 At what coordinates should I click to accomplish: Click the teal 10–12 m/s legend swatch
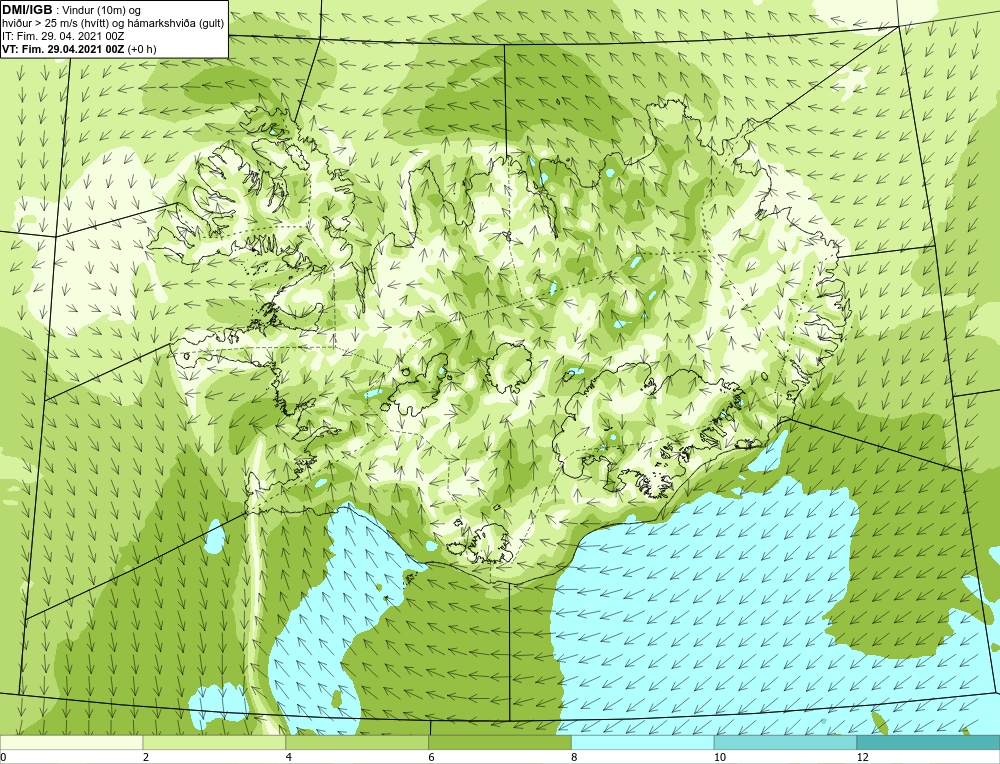pos(786,742)
